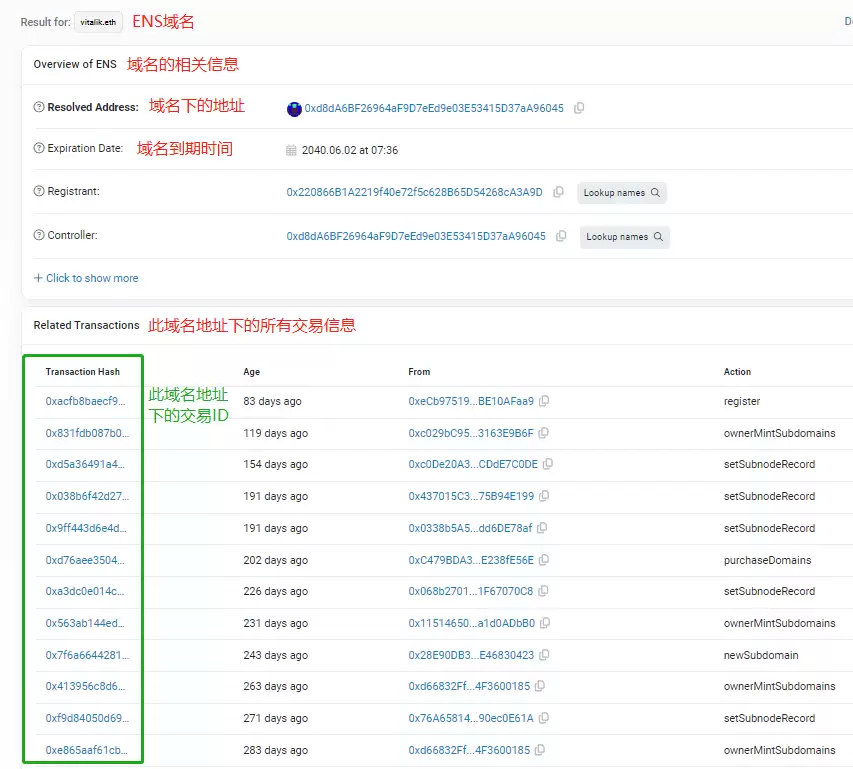853x769 pixels.
Task: Click the avatar icon beside the Resolved Address
Action: (x=293, y=107)
